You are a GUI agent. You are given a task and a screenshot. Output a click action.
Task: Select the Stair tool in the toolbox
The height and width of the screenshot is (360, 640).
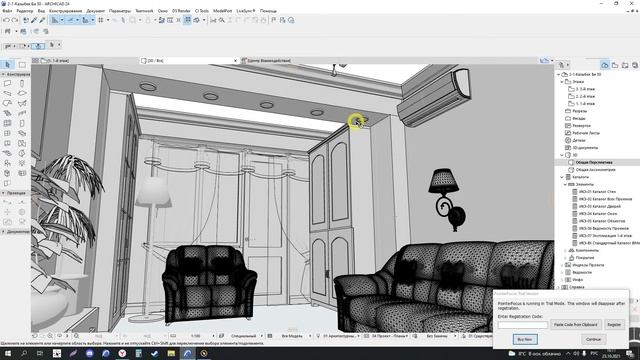[7, 113]
